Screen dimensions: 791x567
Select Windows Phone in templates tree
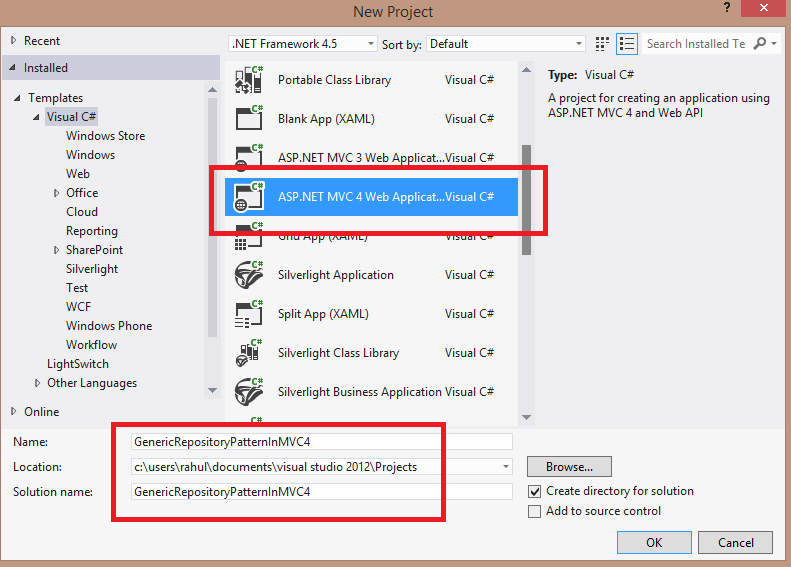pyautogui.click(x=109, y=326)
